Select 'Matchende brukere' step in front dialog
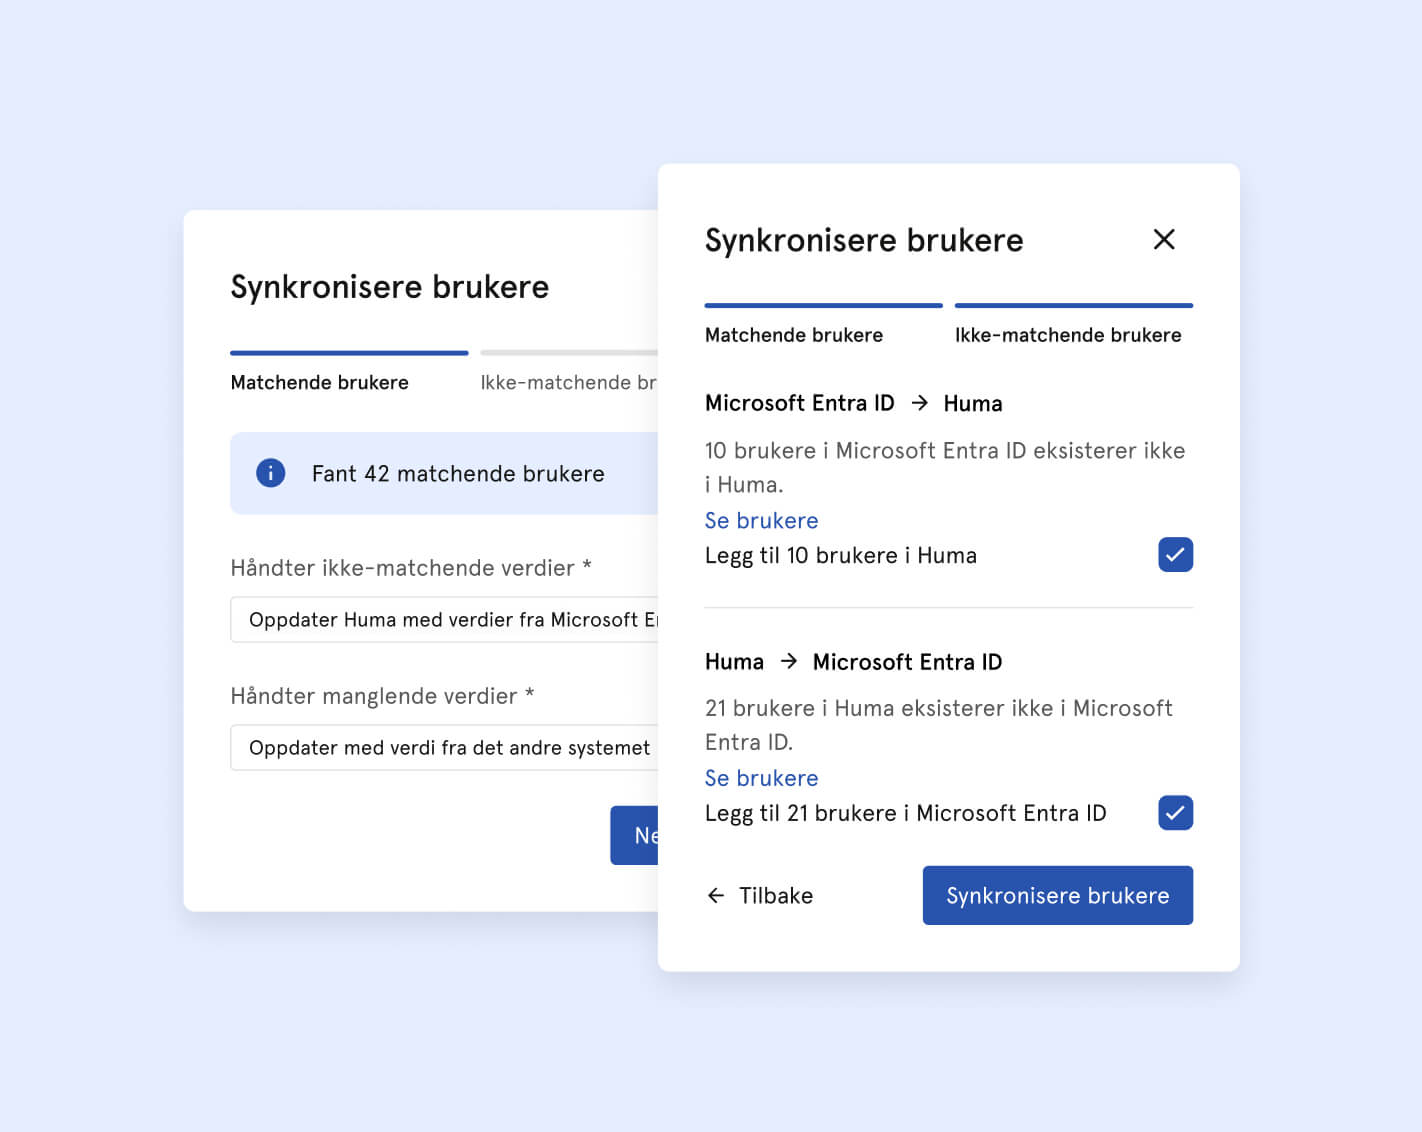 coord(794,335)
